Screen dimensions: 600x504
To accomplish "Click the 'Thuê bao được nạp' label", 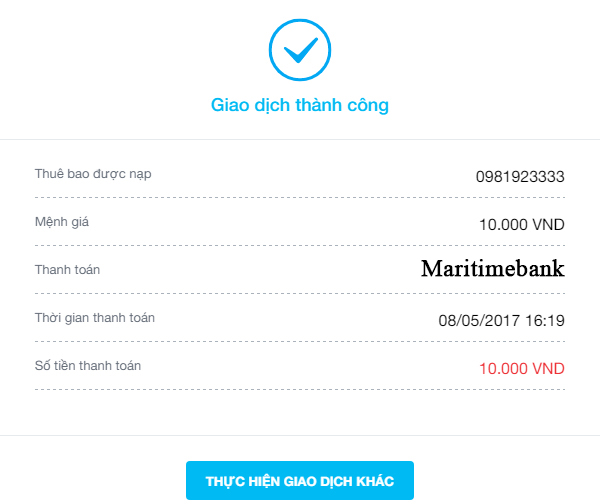I will pyautogui.click(x=93, y=174).
